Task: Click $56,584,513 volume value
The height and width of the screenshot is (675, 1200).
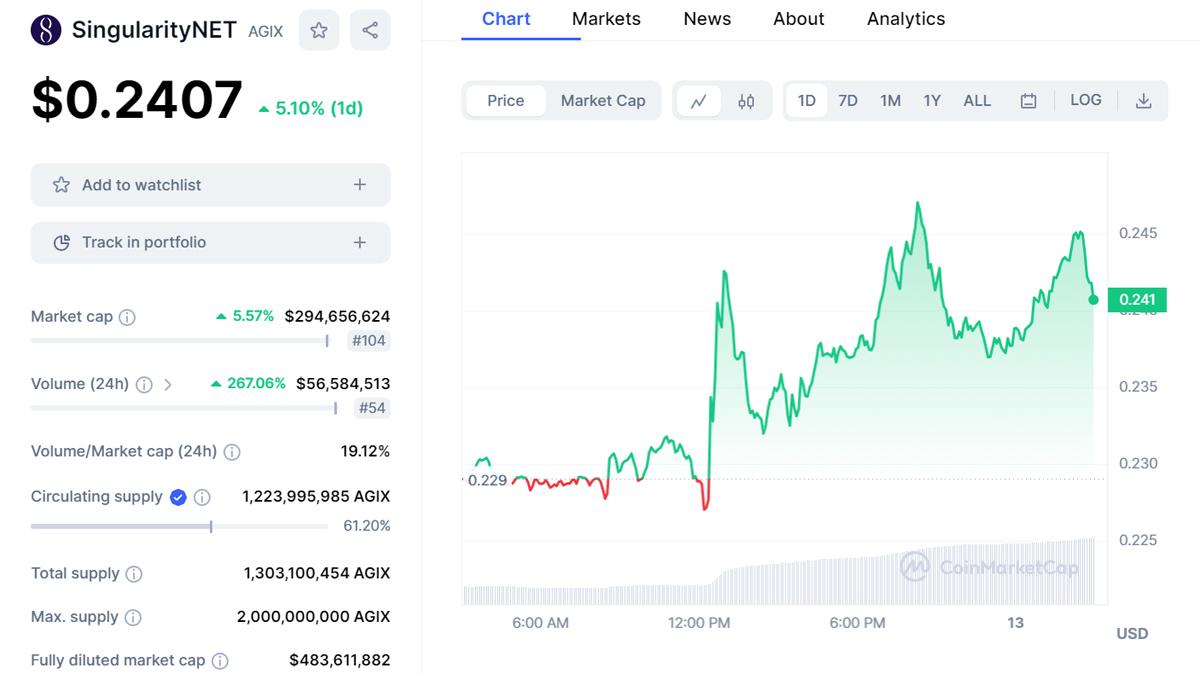Action: [343, 383]
